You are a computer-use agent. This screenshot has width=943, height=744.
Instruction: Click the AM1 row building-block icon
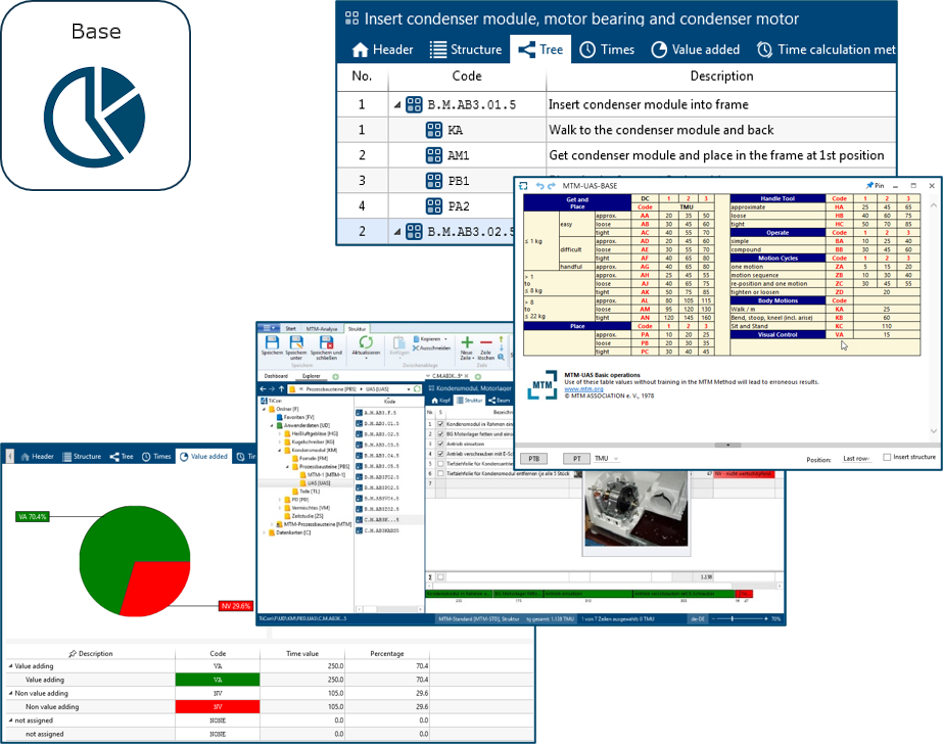tap(434, 155)
